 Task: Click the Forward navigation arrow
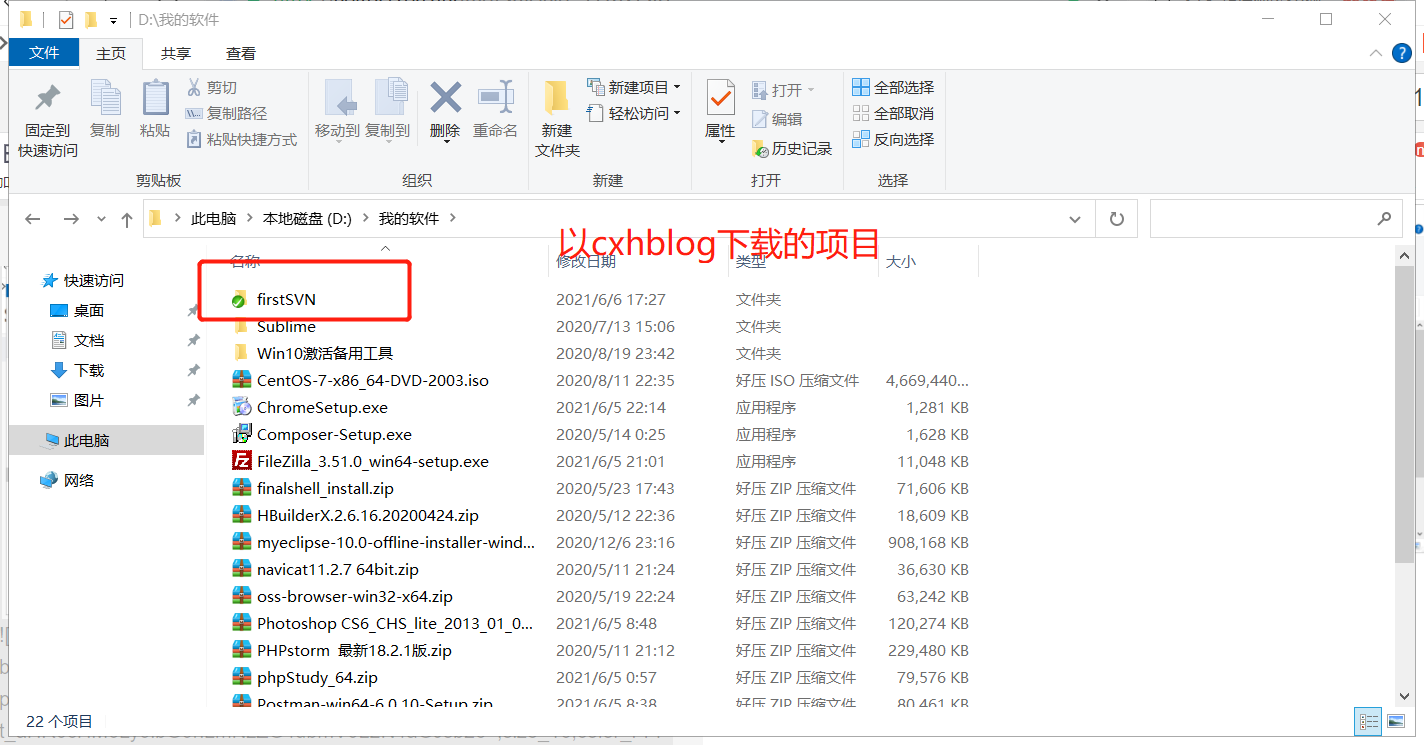coord(70,218)
